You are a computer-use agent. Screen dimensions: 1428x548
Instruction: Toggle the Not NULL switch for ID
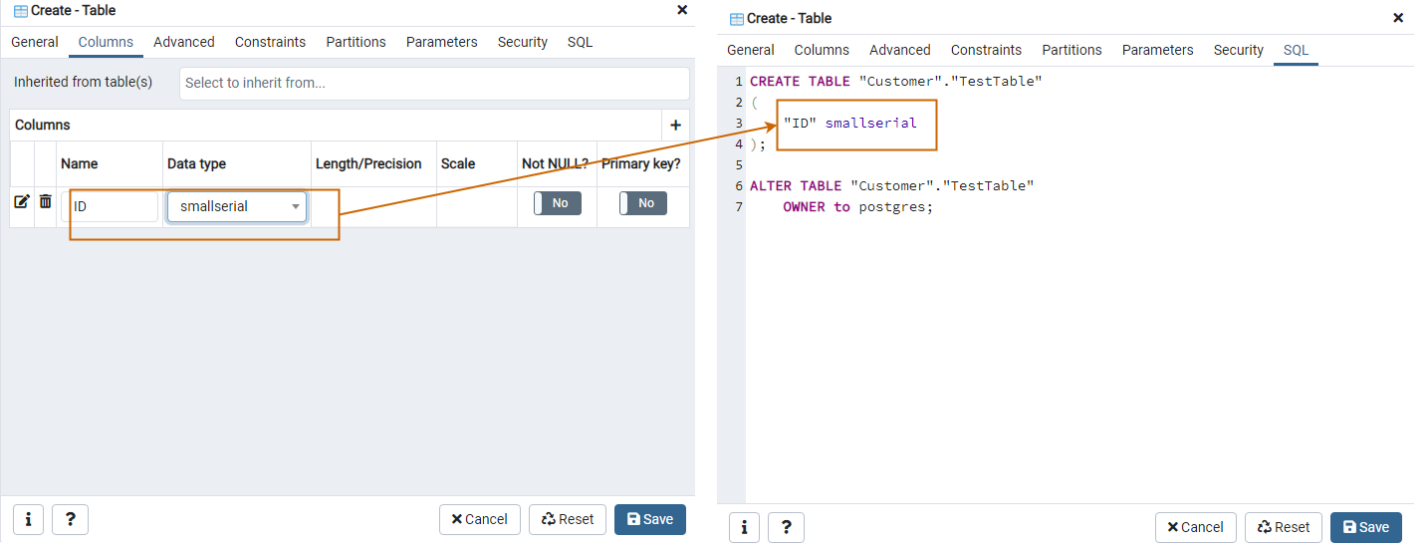(557, 203)
